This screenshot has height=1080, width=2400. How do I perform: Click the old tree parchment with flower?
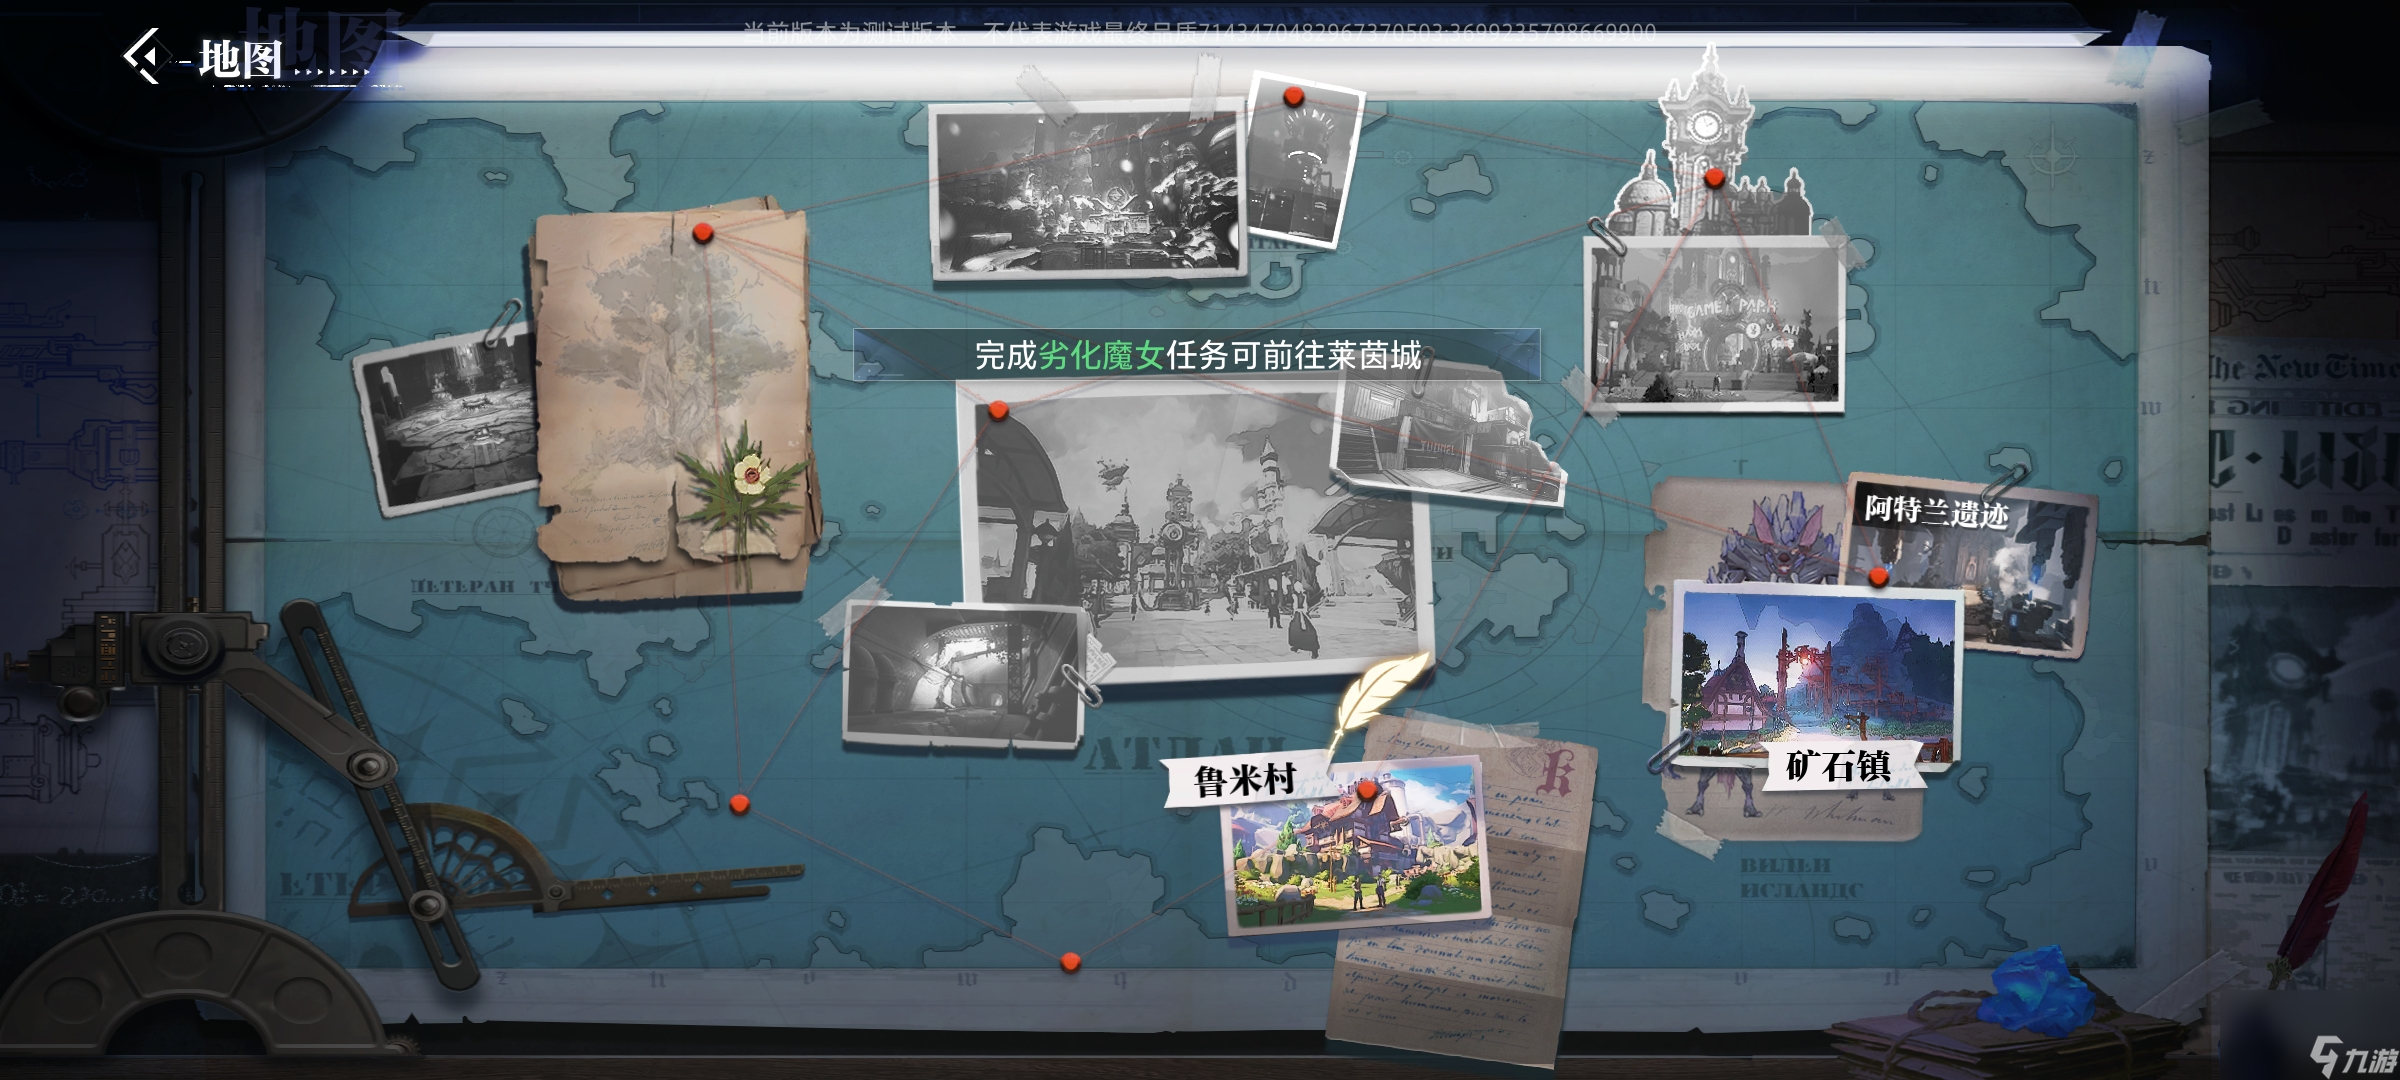pyautogui.click(x=675, y=400)
